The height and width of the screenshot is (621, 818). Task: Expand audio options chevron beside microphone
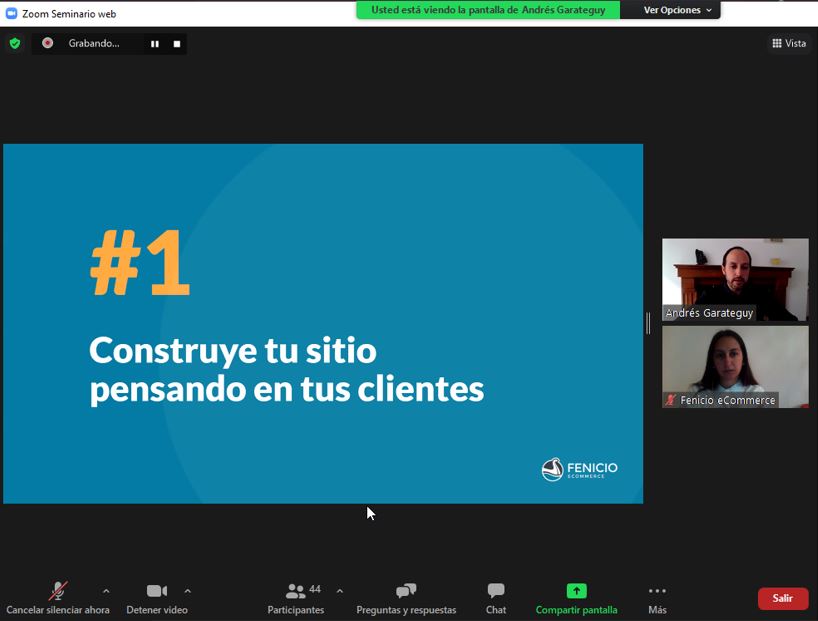(106, 591)
